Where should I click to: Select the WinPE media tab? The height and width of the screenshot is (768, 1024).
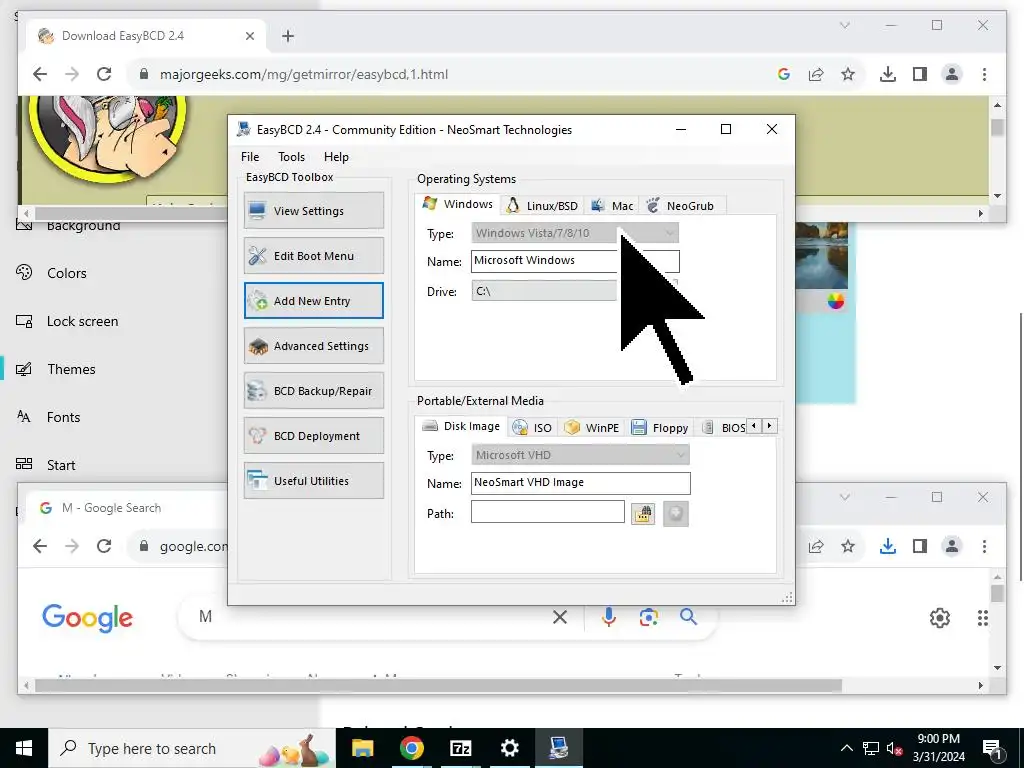592,428
